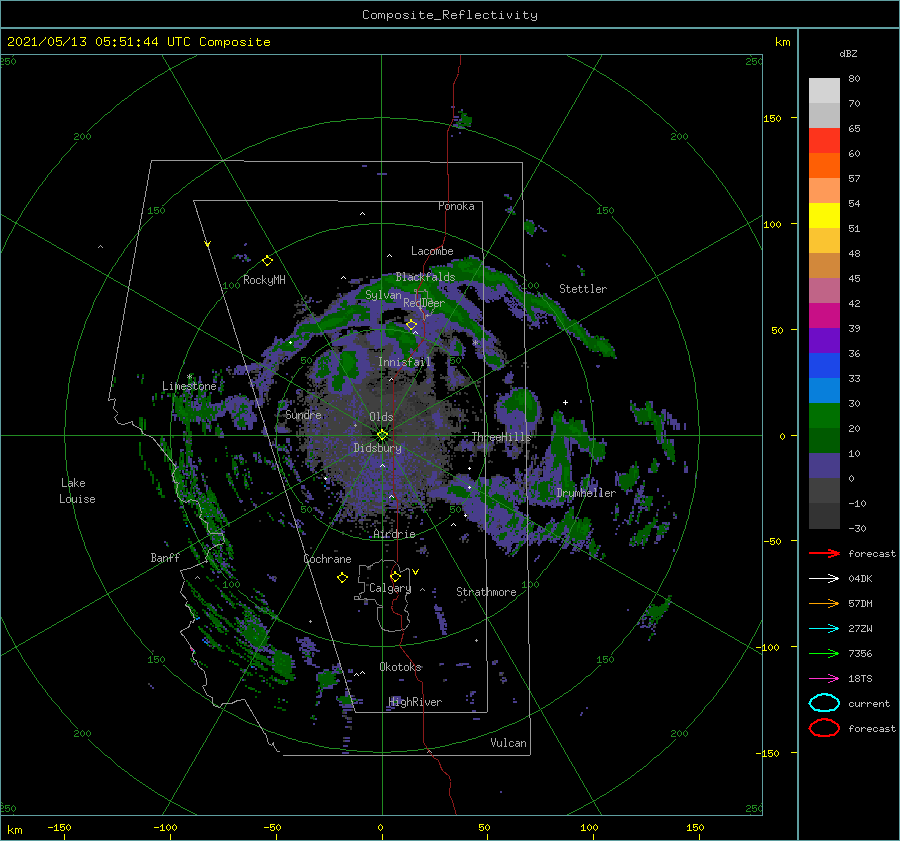The width and height of the screenshot is (900, 841).
Task: Select the orange 57DM arrow icon
Action: pos(824,603)
